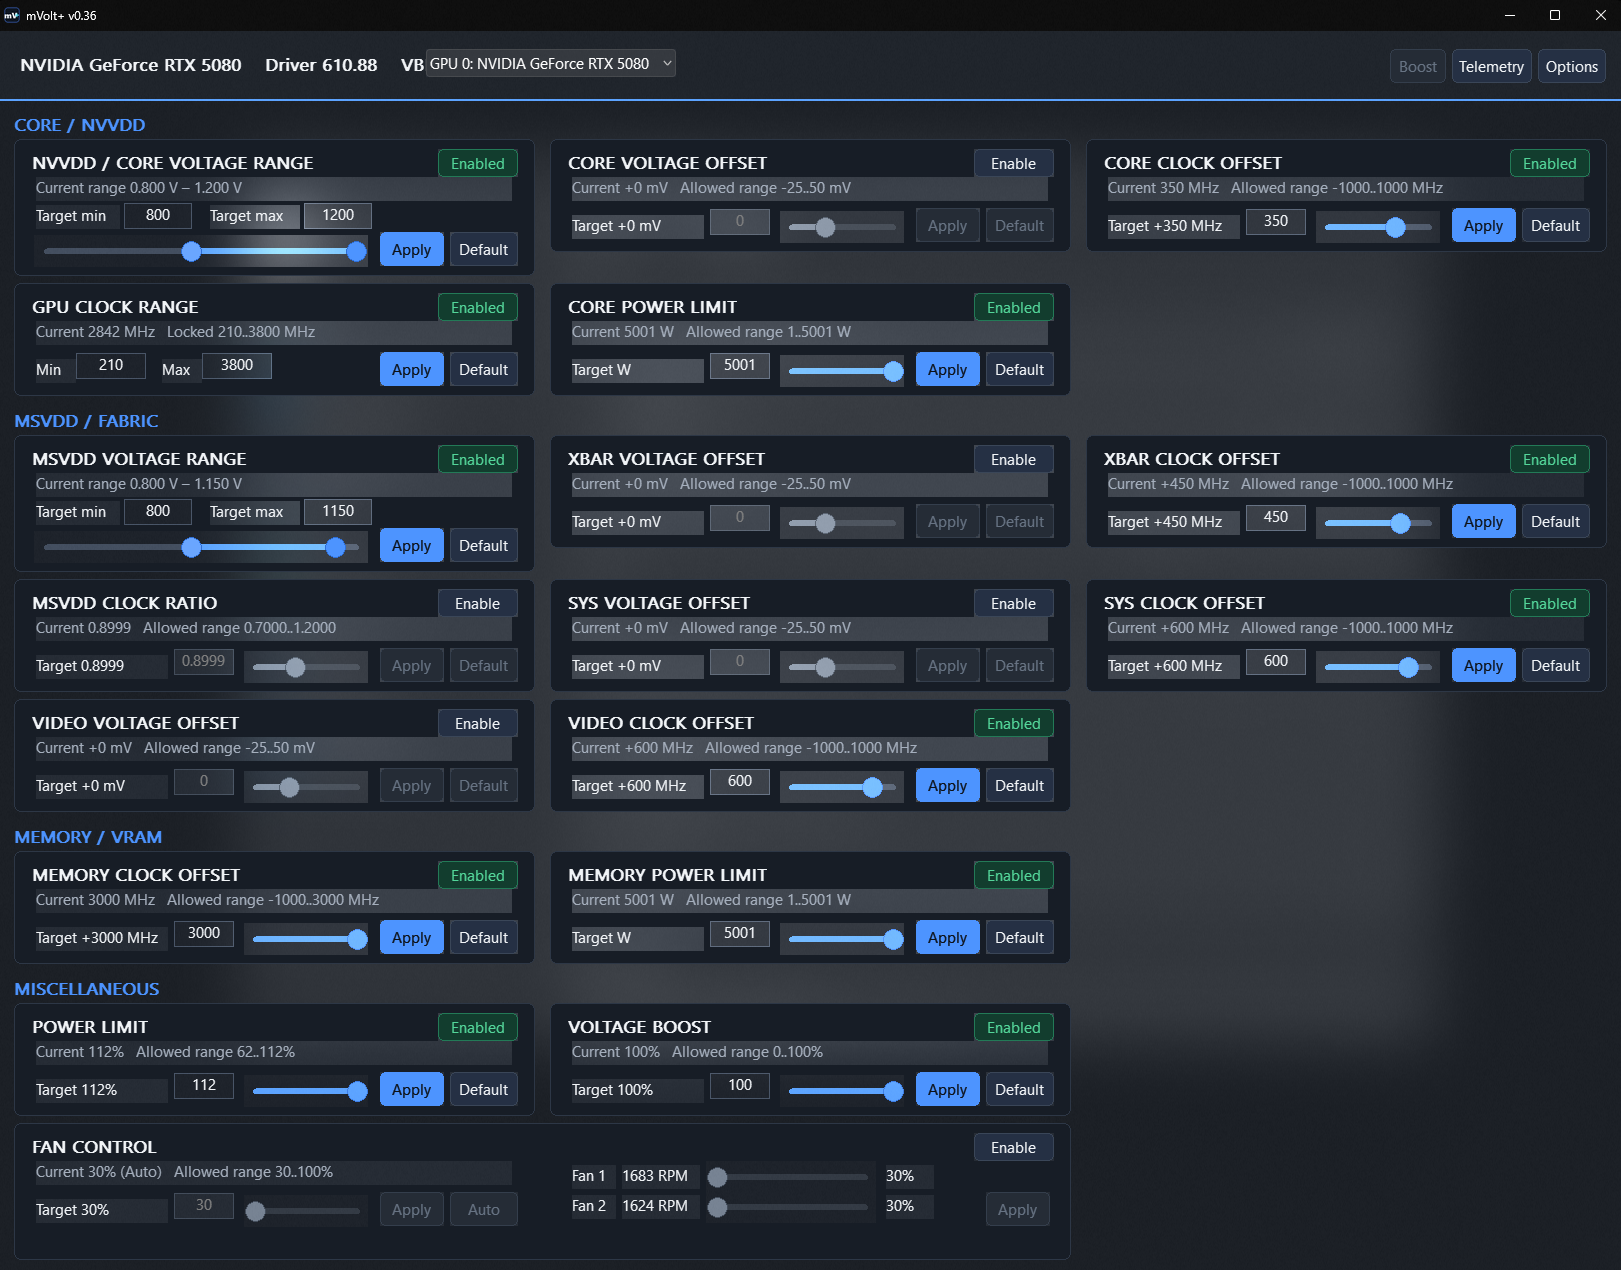The height and width of the screenshot is (1270, 1621).
Task: Toggle Enabled for SYS Clock Offset
Action: pos(1549,604)
